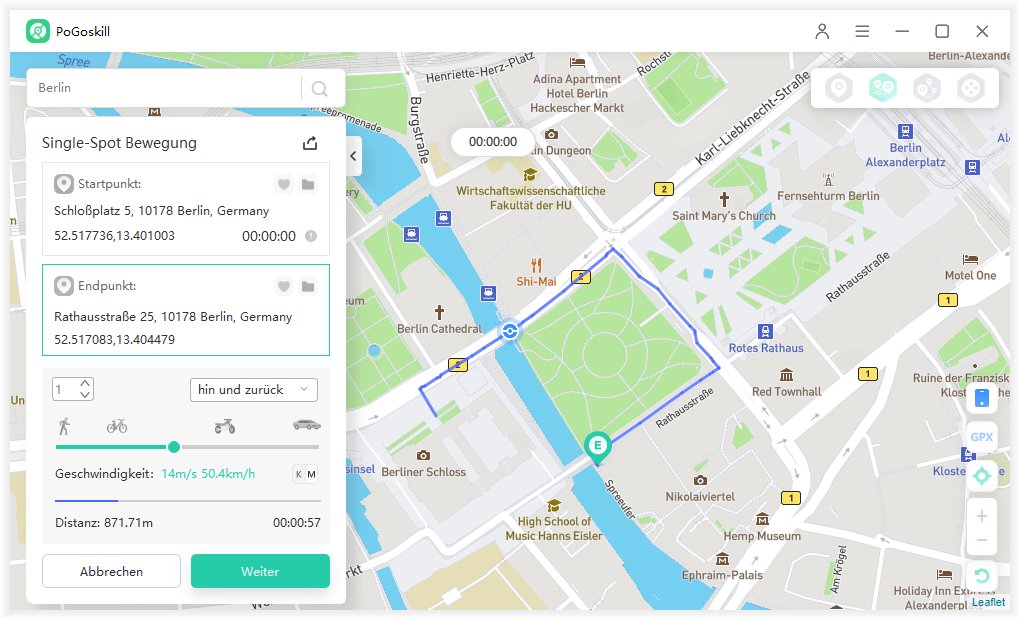1020x620 pixels.
Task: Select the teleport mode icon
Action: pyautogui.click(x=839, y=89)
